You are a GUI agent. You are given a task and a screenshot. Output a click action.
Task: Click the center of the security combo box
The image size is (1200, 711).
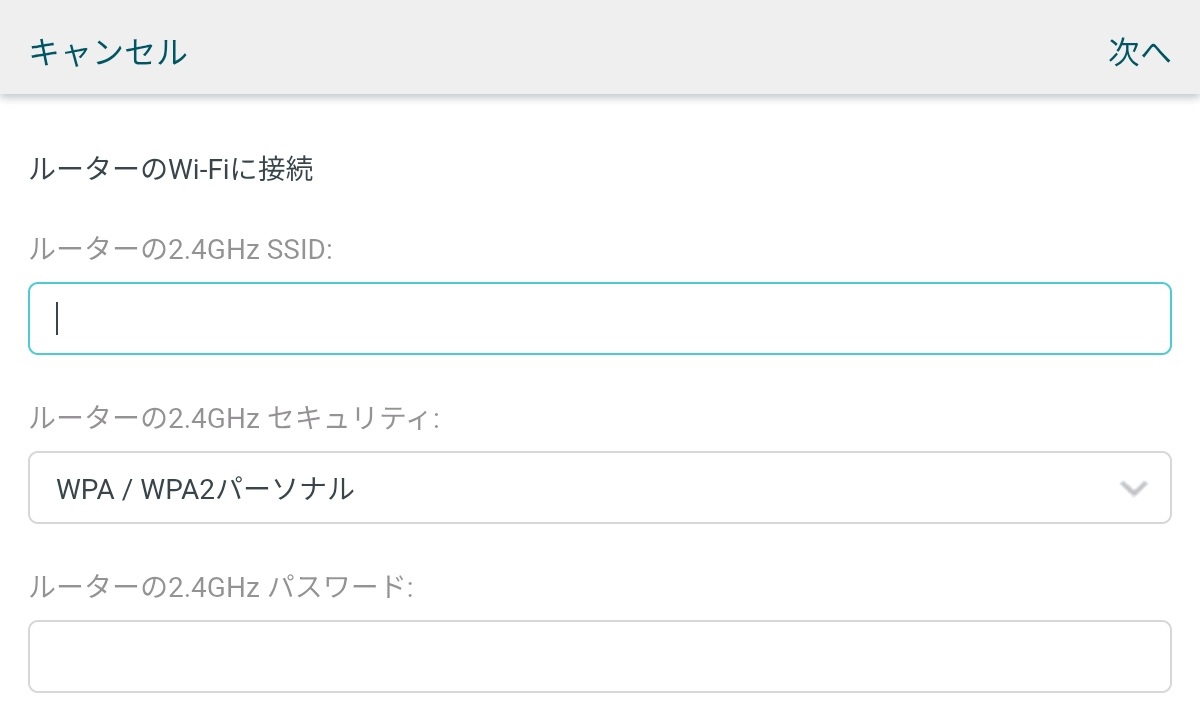pos(600,488)
